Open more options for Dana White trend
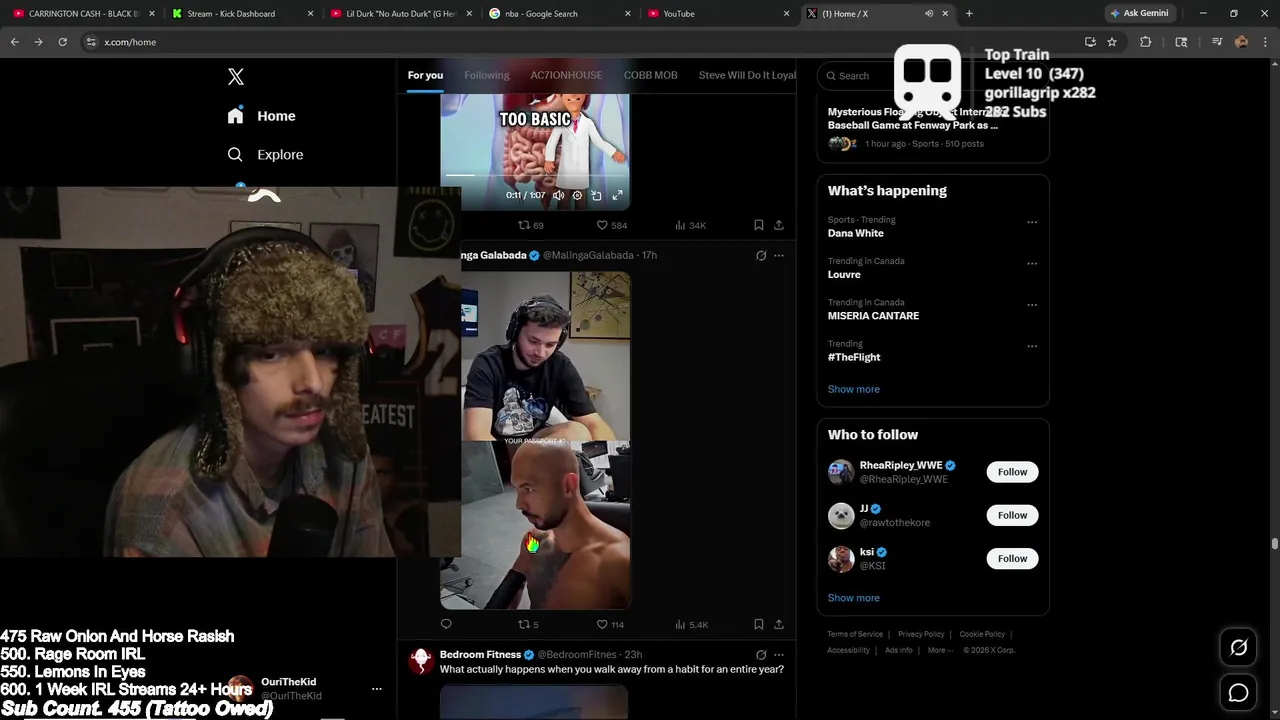 click(1032, 222)
